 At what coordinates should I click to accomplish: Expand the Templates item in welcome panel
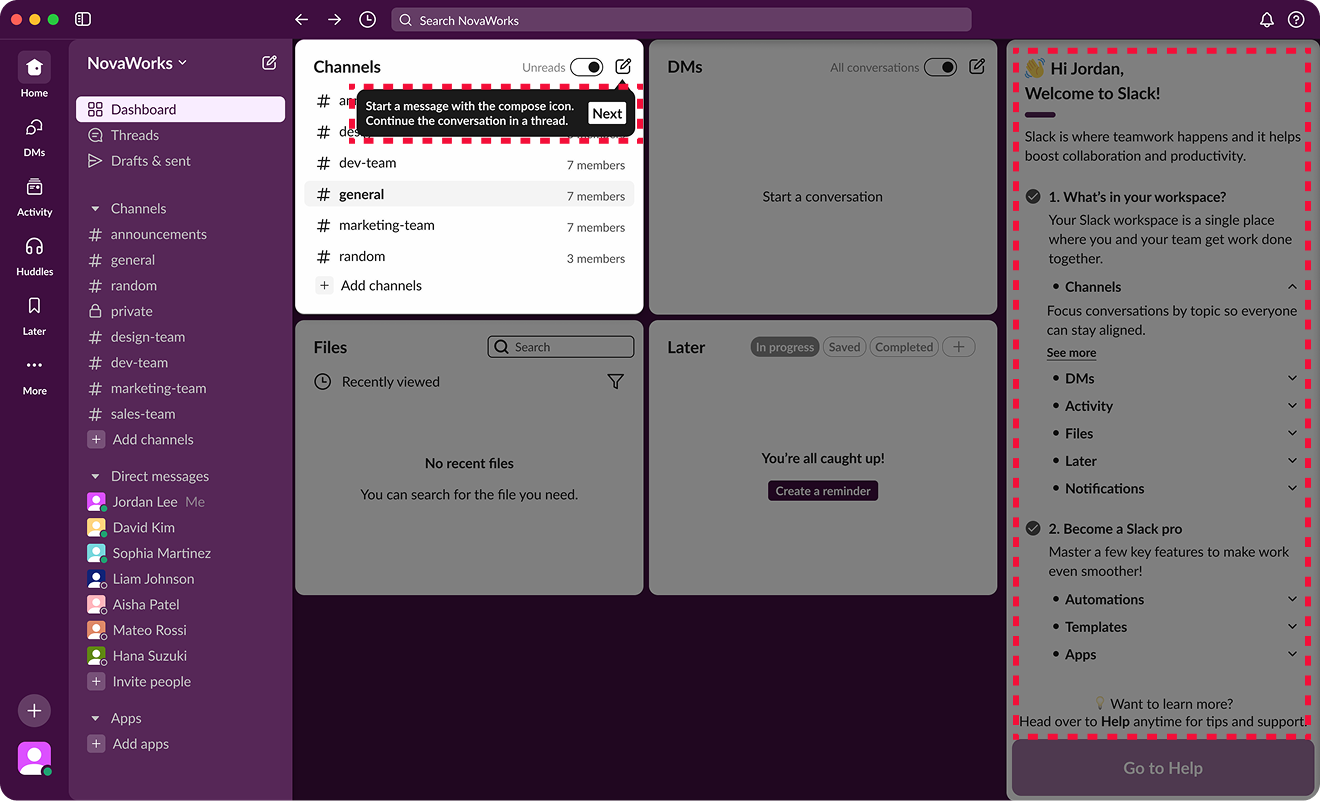[x=1292, y=627]
